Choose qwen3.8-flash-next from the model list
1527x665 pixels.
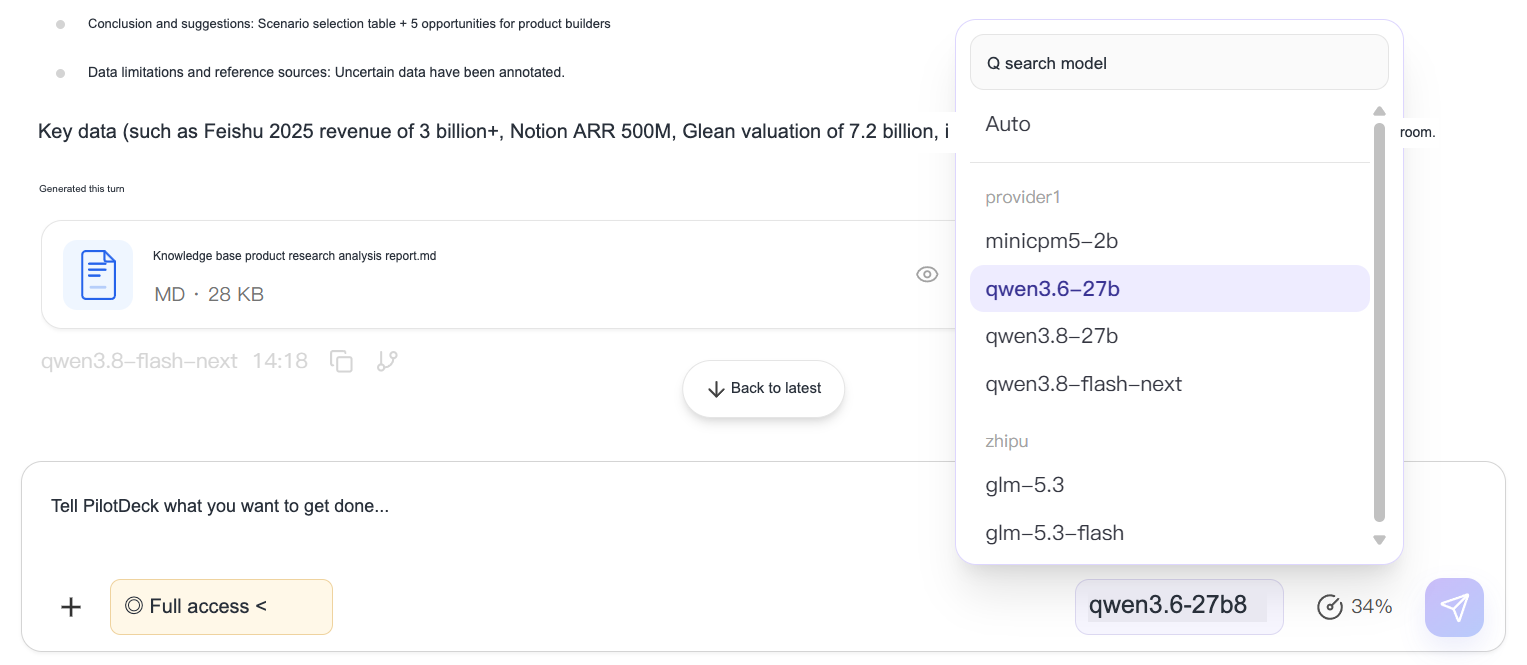(1169, 384)
